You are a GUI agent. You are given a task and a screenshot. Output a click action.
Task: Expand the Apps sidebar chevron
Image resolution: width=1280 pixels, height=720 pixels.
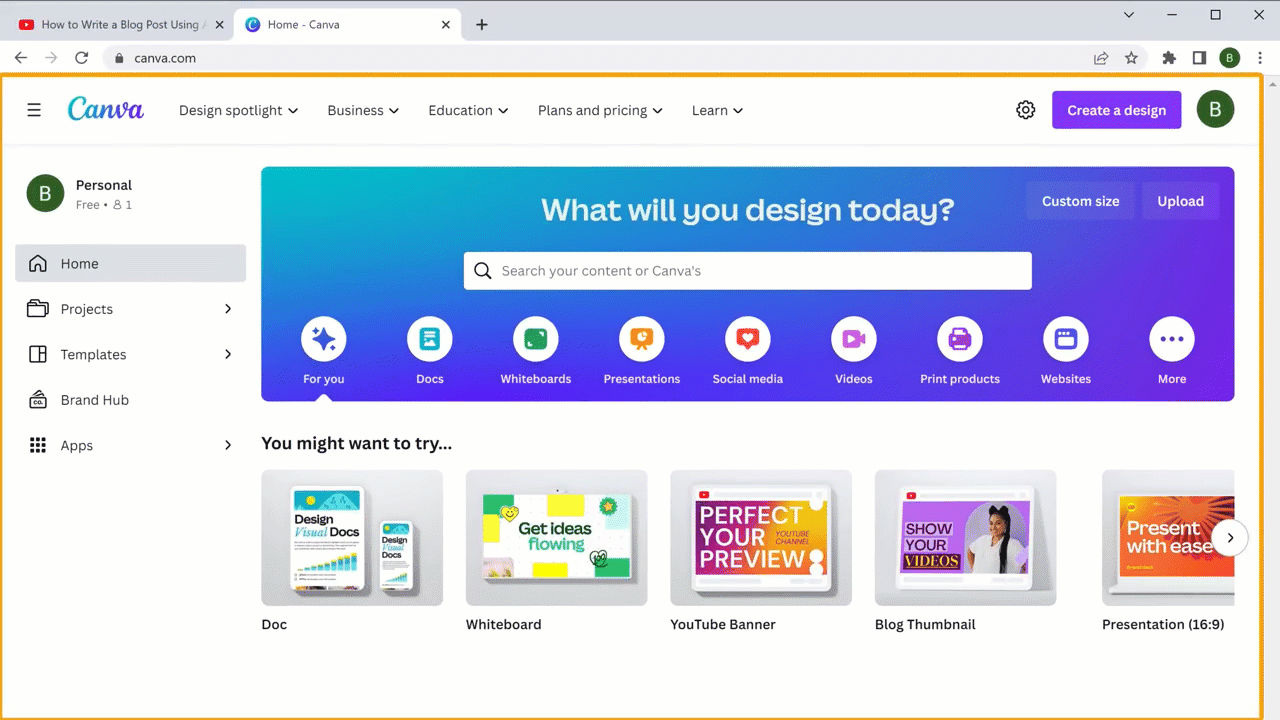pyautogui.click(x=228, y=445)
